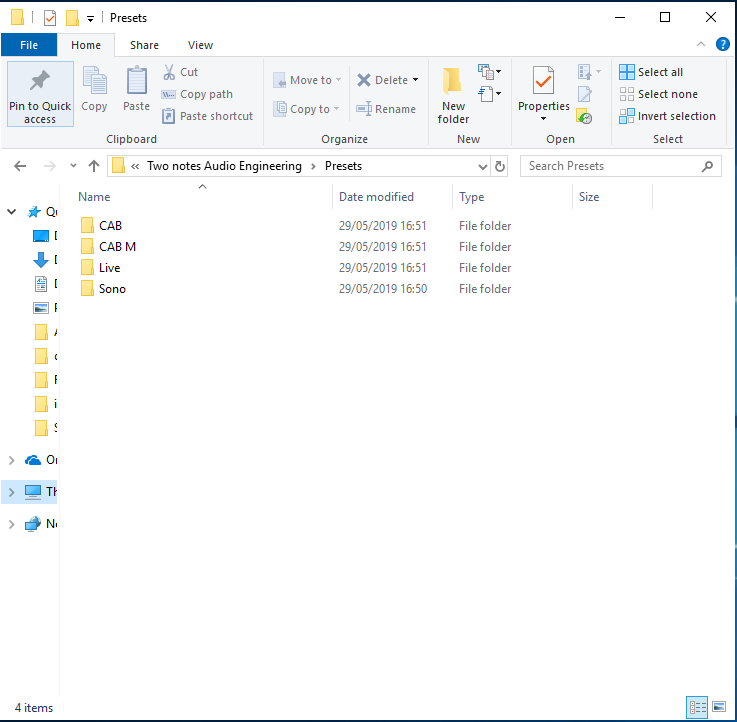This screenshot has height=722, width=737.
Task: Expand the This PC tree node
Action: tap(12, 492)
